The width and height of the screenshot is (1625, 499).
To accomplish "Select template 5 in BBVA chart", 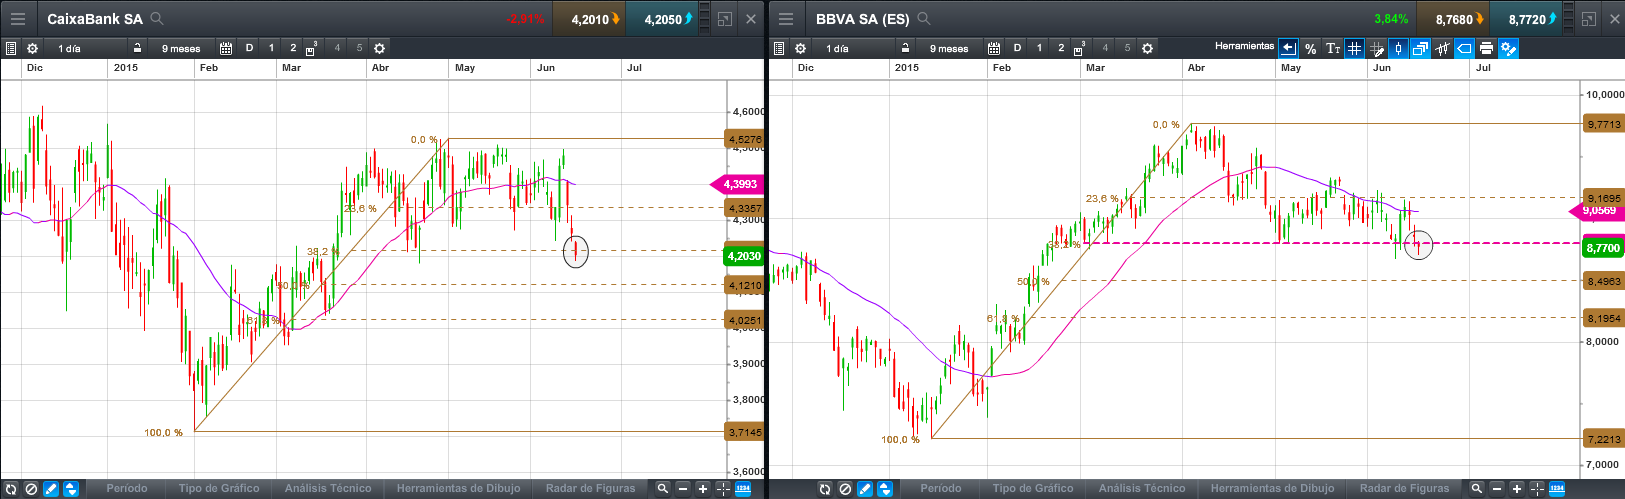I will (x=1127, y=48).
